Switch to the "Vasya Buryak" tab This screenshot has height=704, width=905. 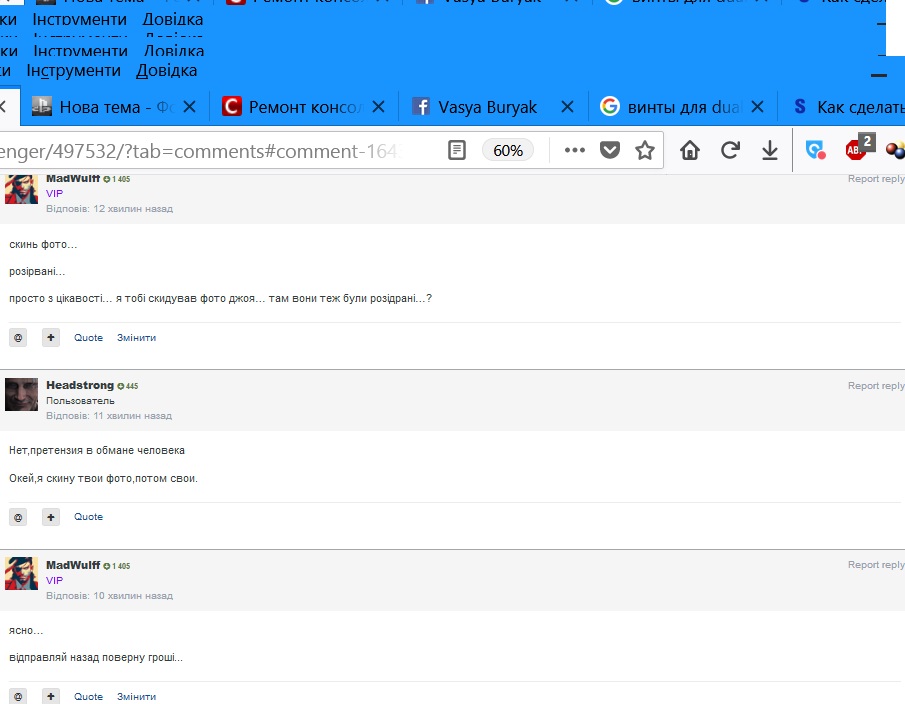click(487, 107)
